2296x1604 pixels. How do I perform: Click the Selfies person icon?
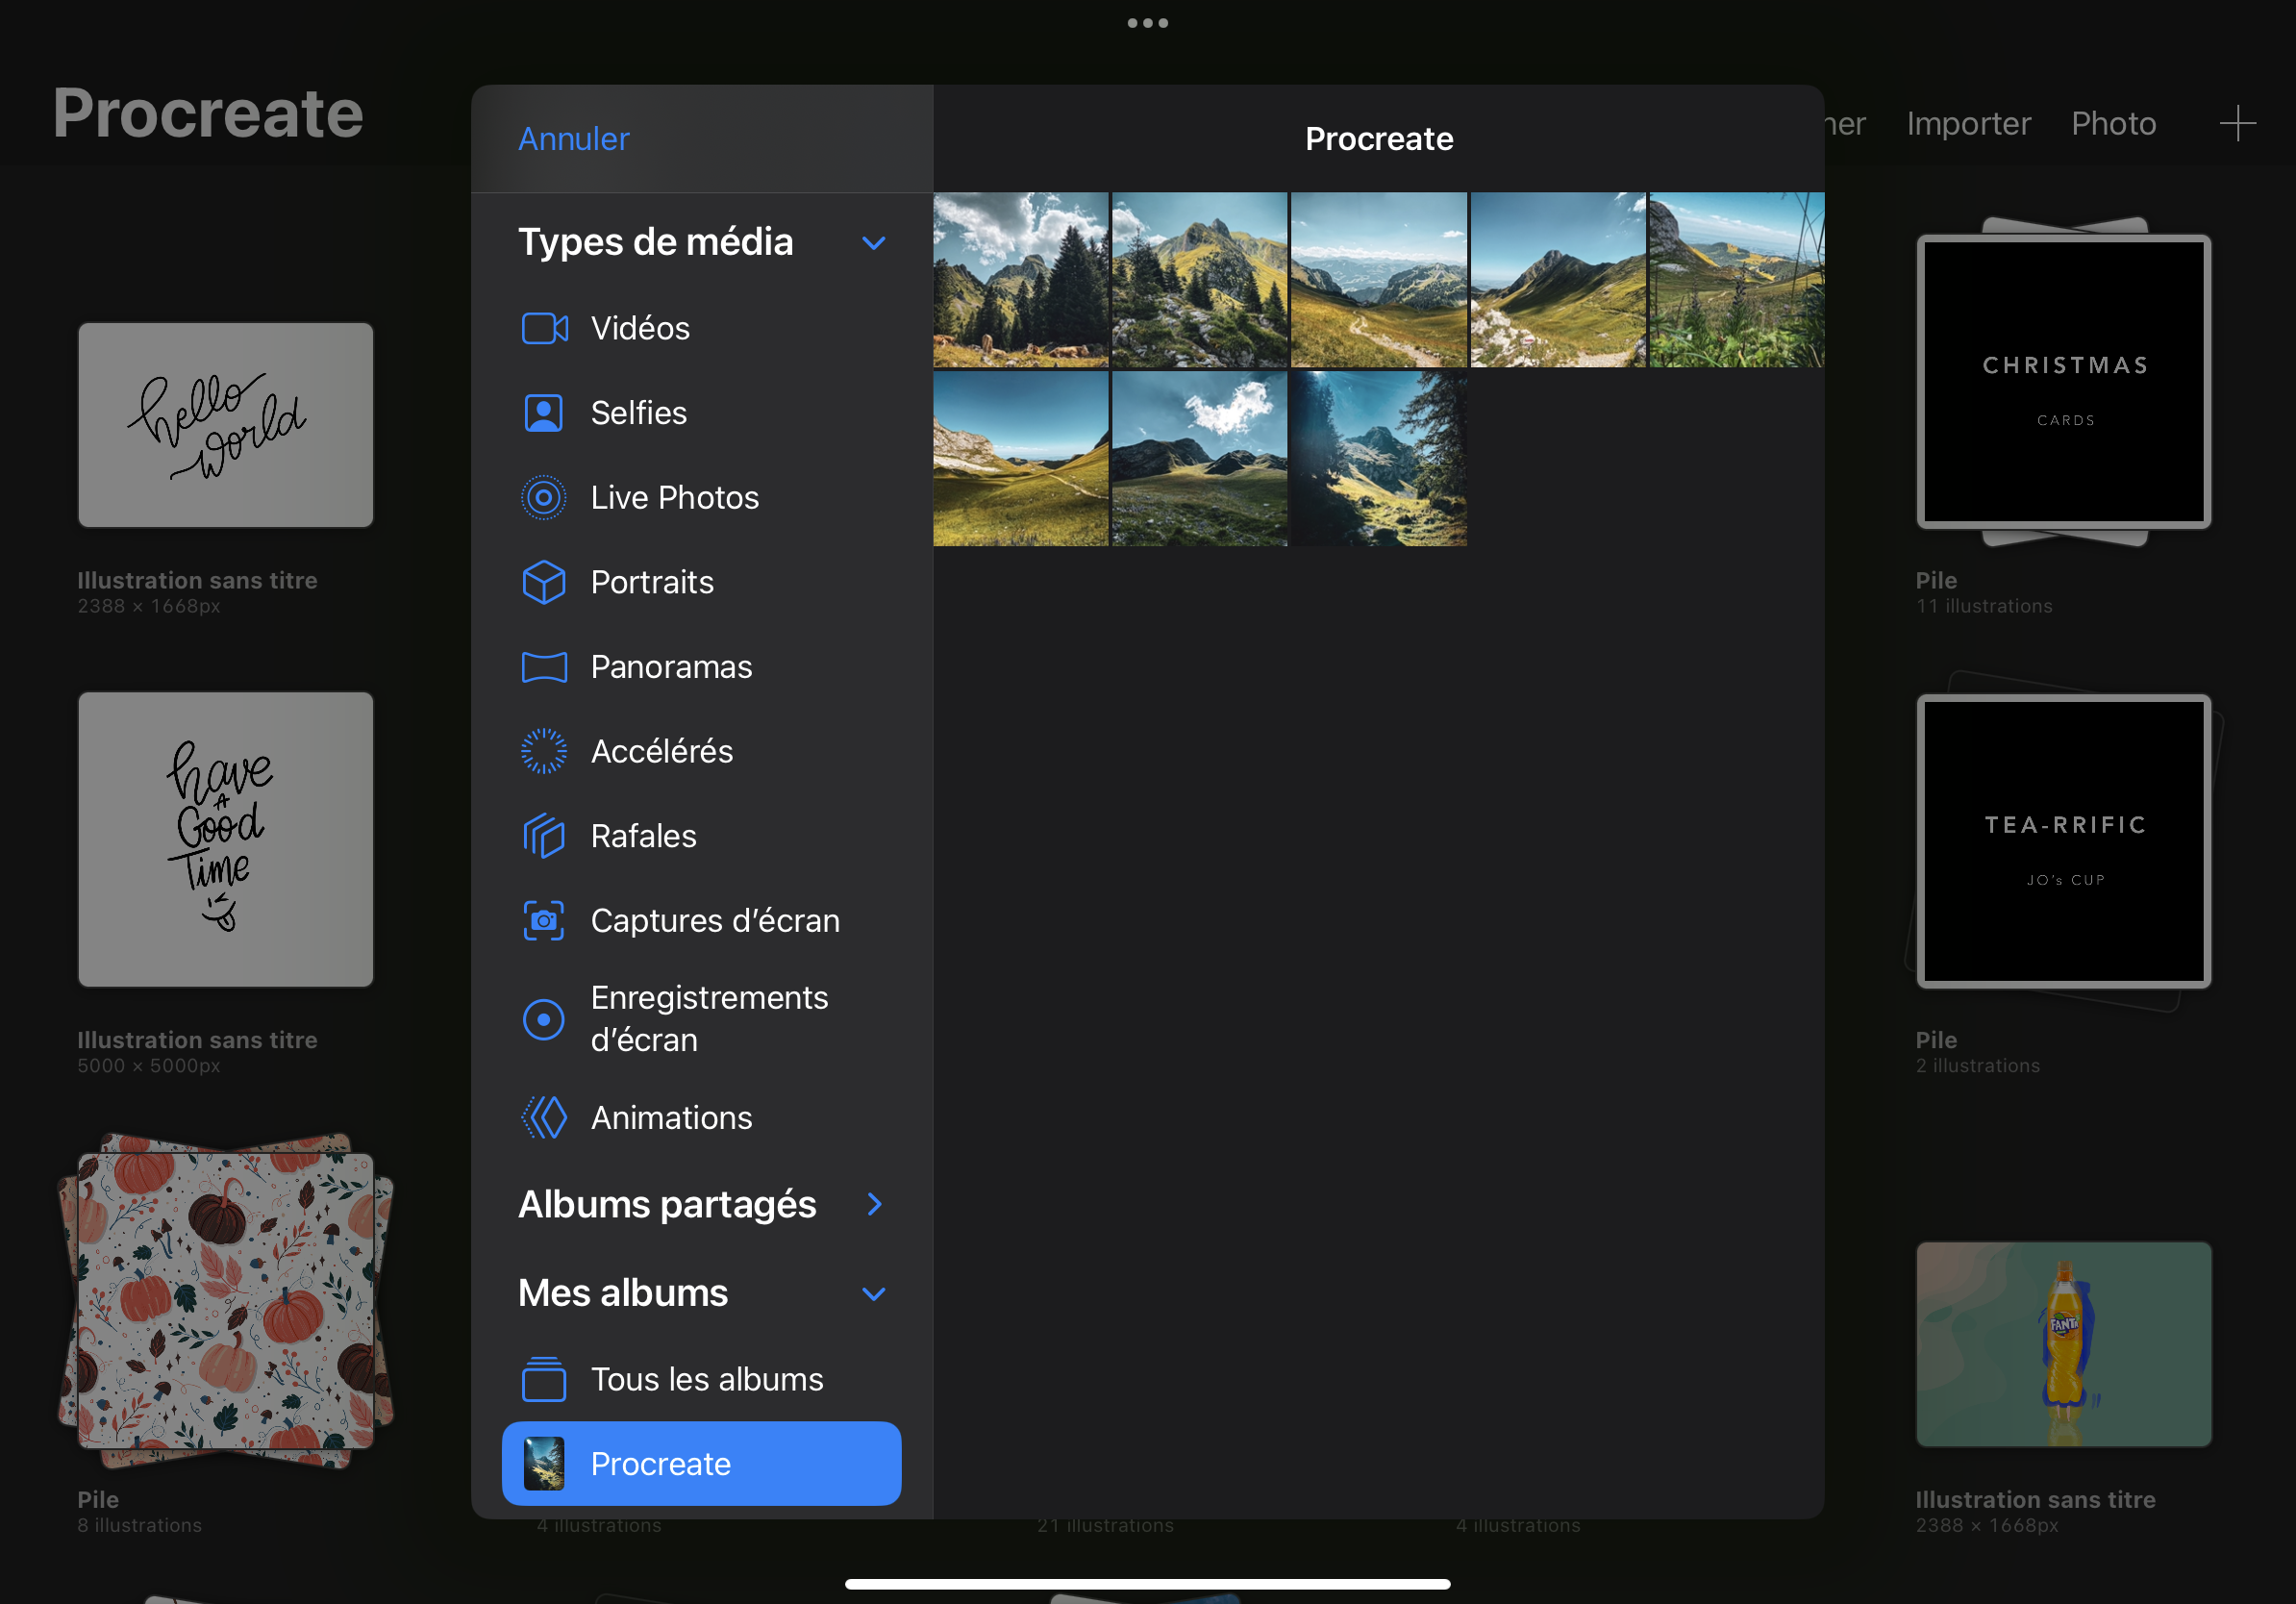click(x=544, y=413)
